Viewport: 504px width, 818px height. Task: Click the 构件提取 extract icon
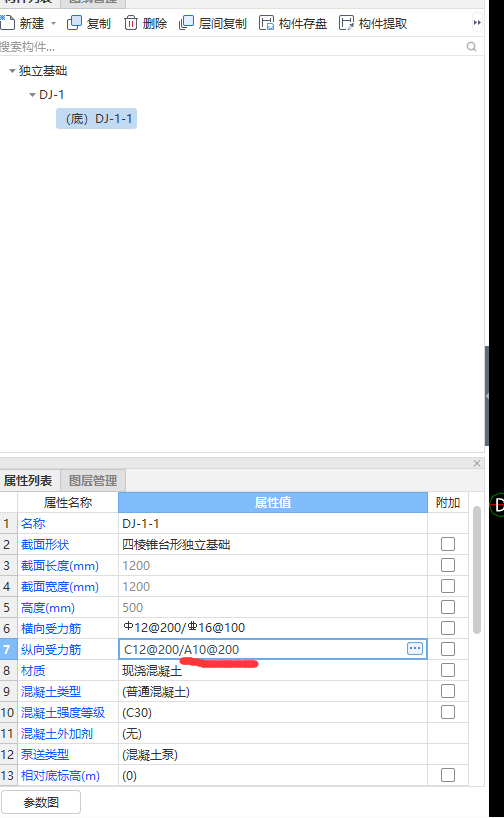point(346,23)
